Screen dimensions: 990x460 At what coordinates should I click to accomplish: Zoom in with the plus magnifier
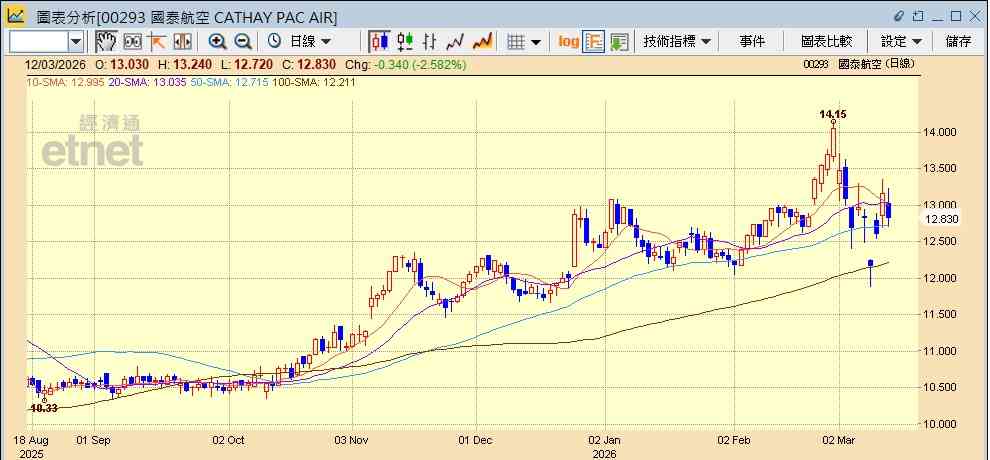click(x=218, y=42)
